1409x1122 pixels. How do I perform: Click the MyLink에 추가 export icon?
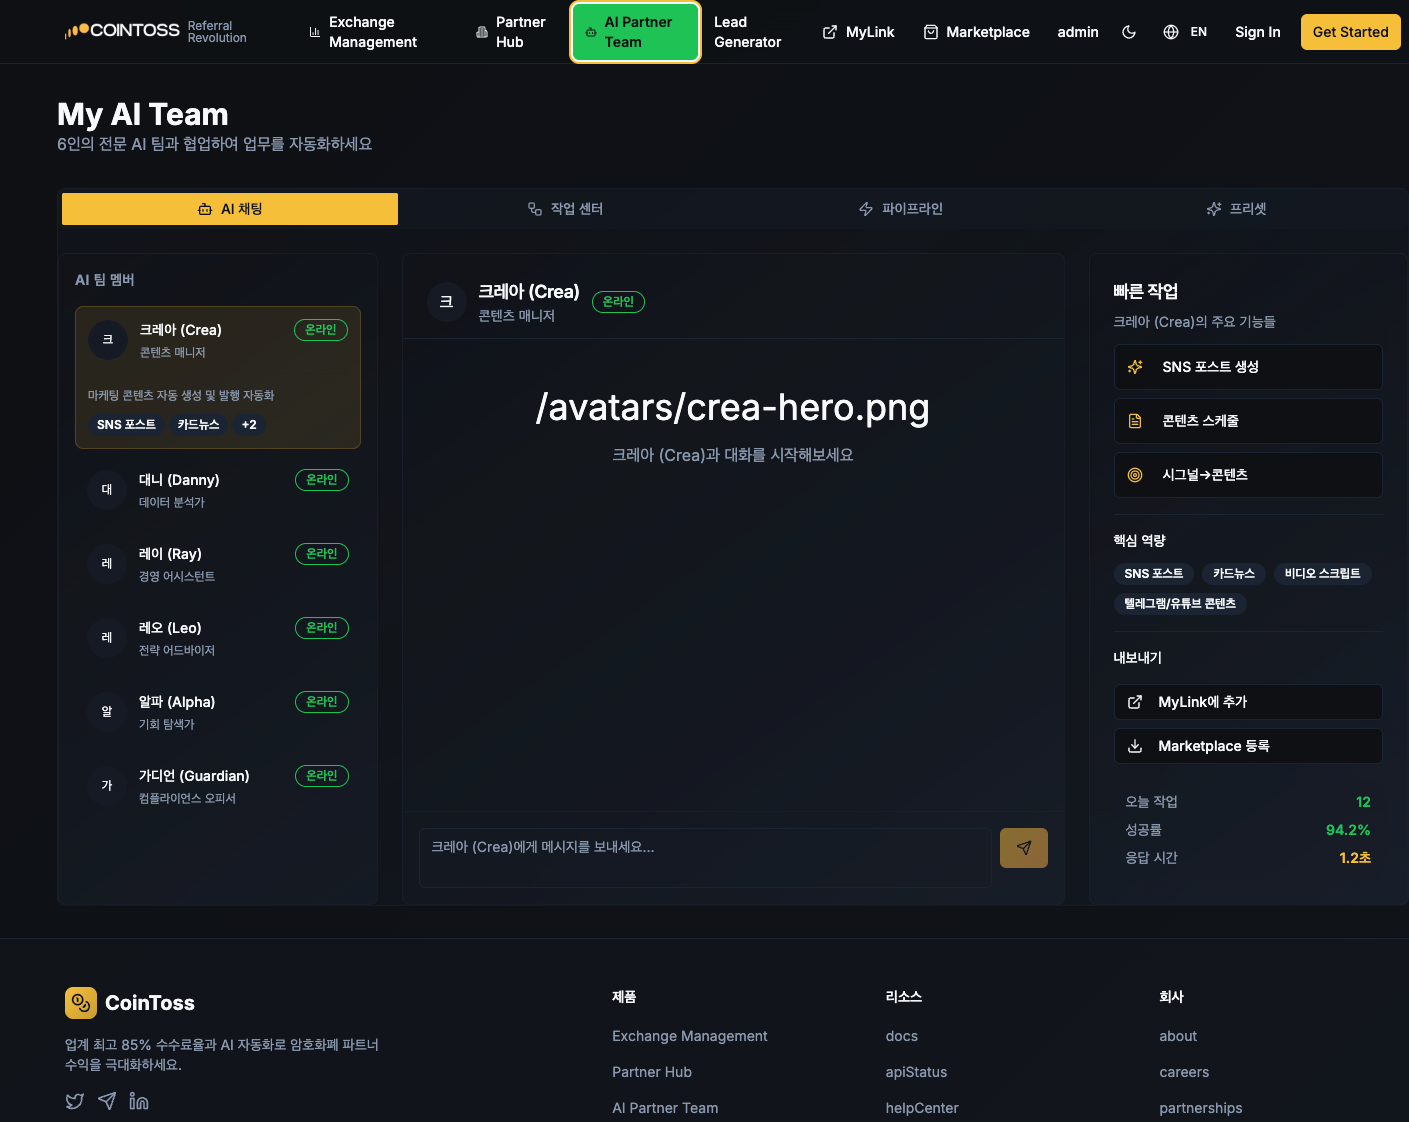[1135, 702]
